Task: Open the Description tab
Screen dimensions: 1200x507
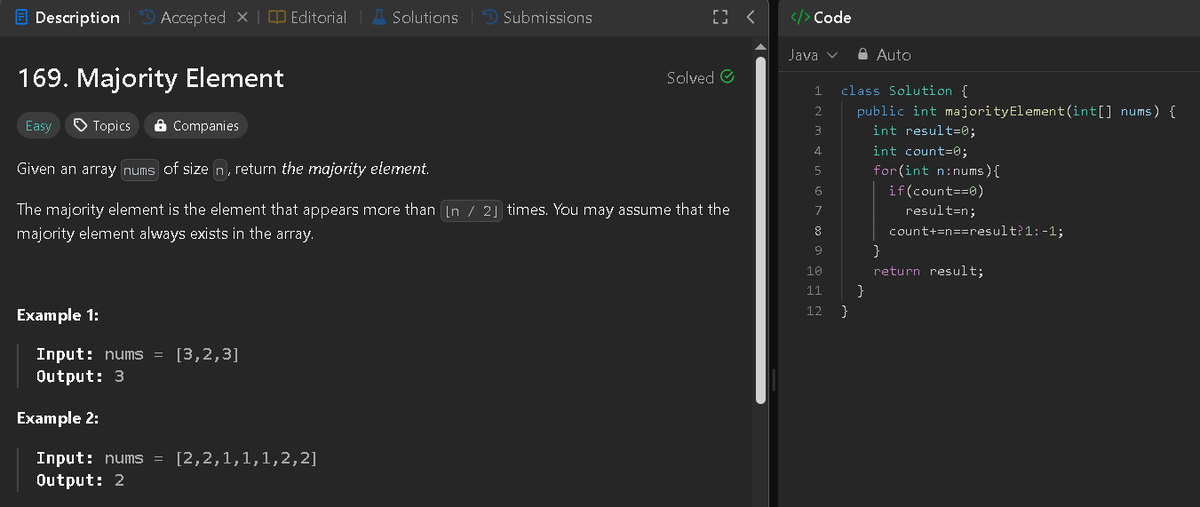Action: [68, 18]
